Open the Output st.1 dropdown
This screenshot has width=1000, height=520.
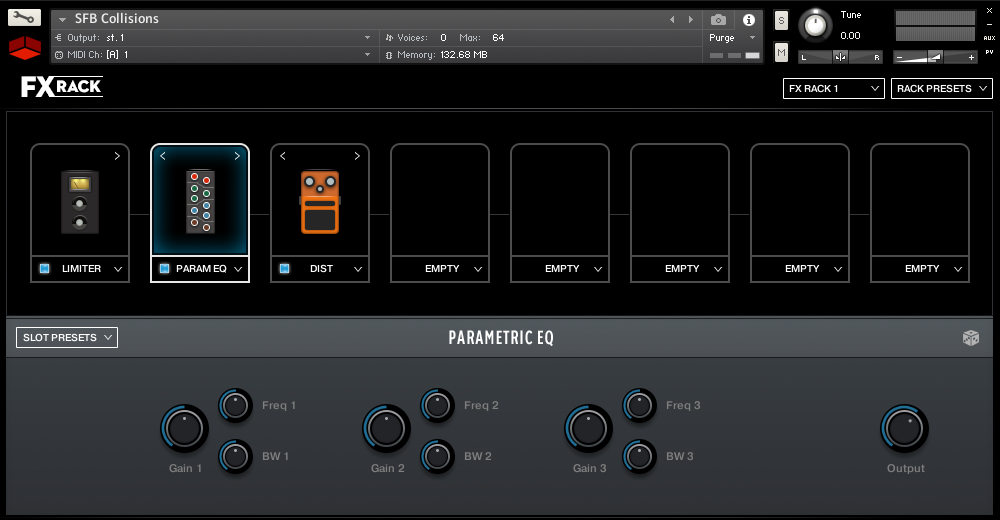click(213, 38)
